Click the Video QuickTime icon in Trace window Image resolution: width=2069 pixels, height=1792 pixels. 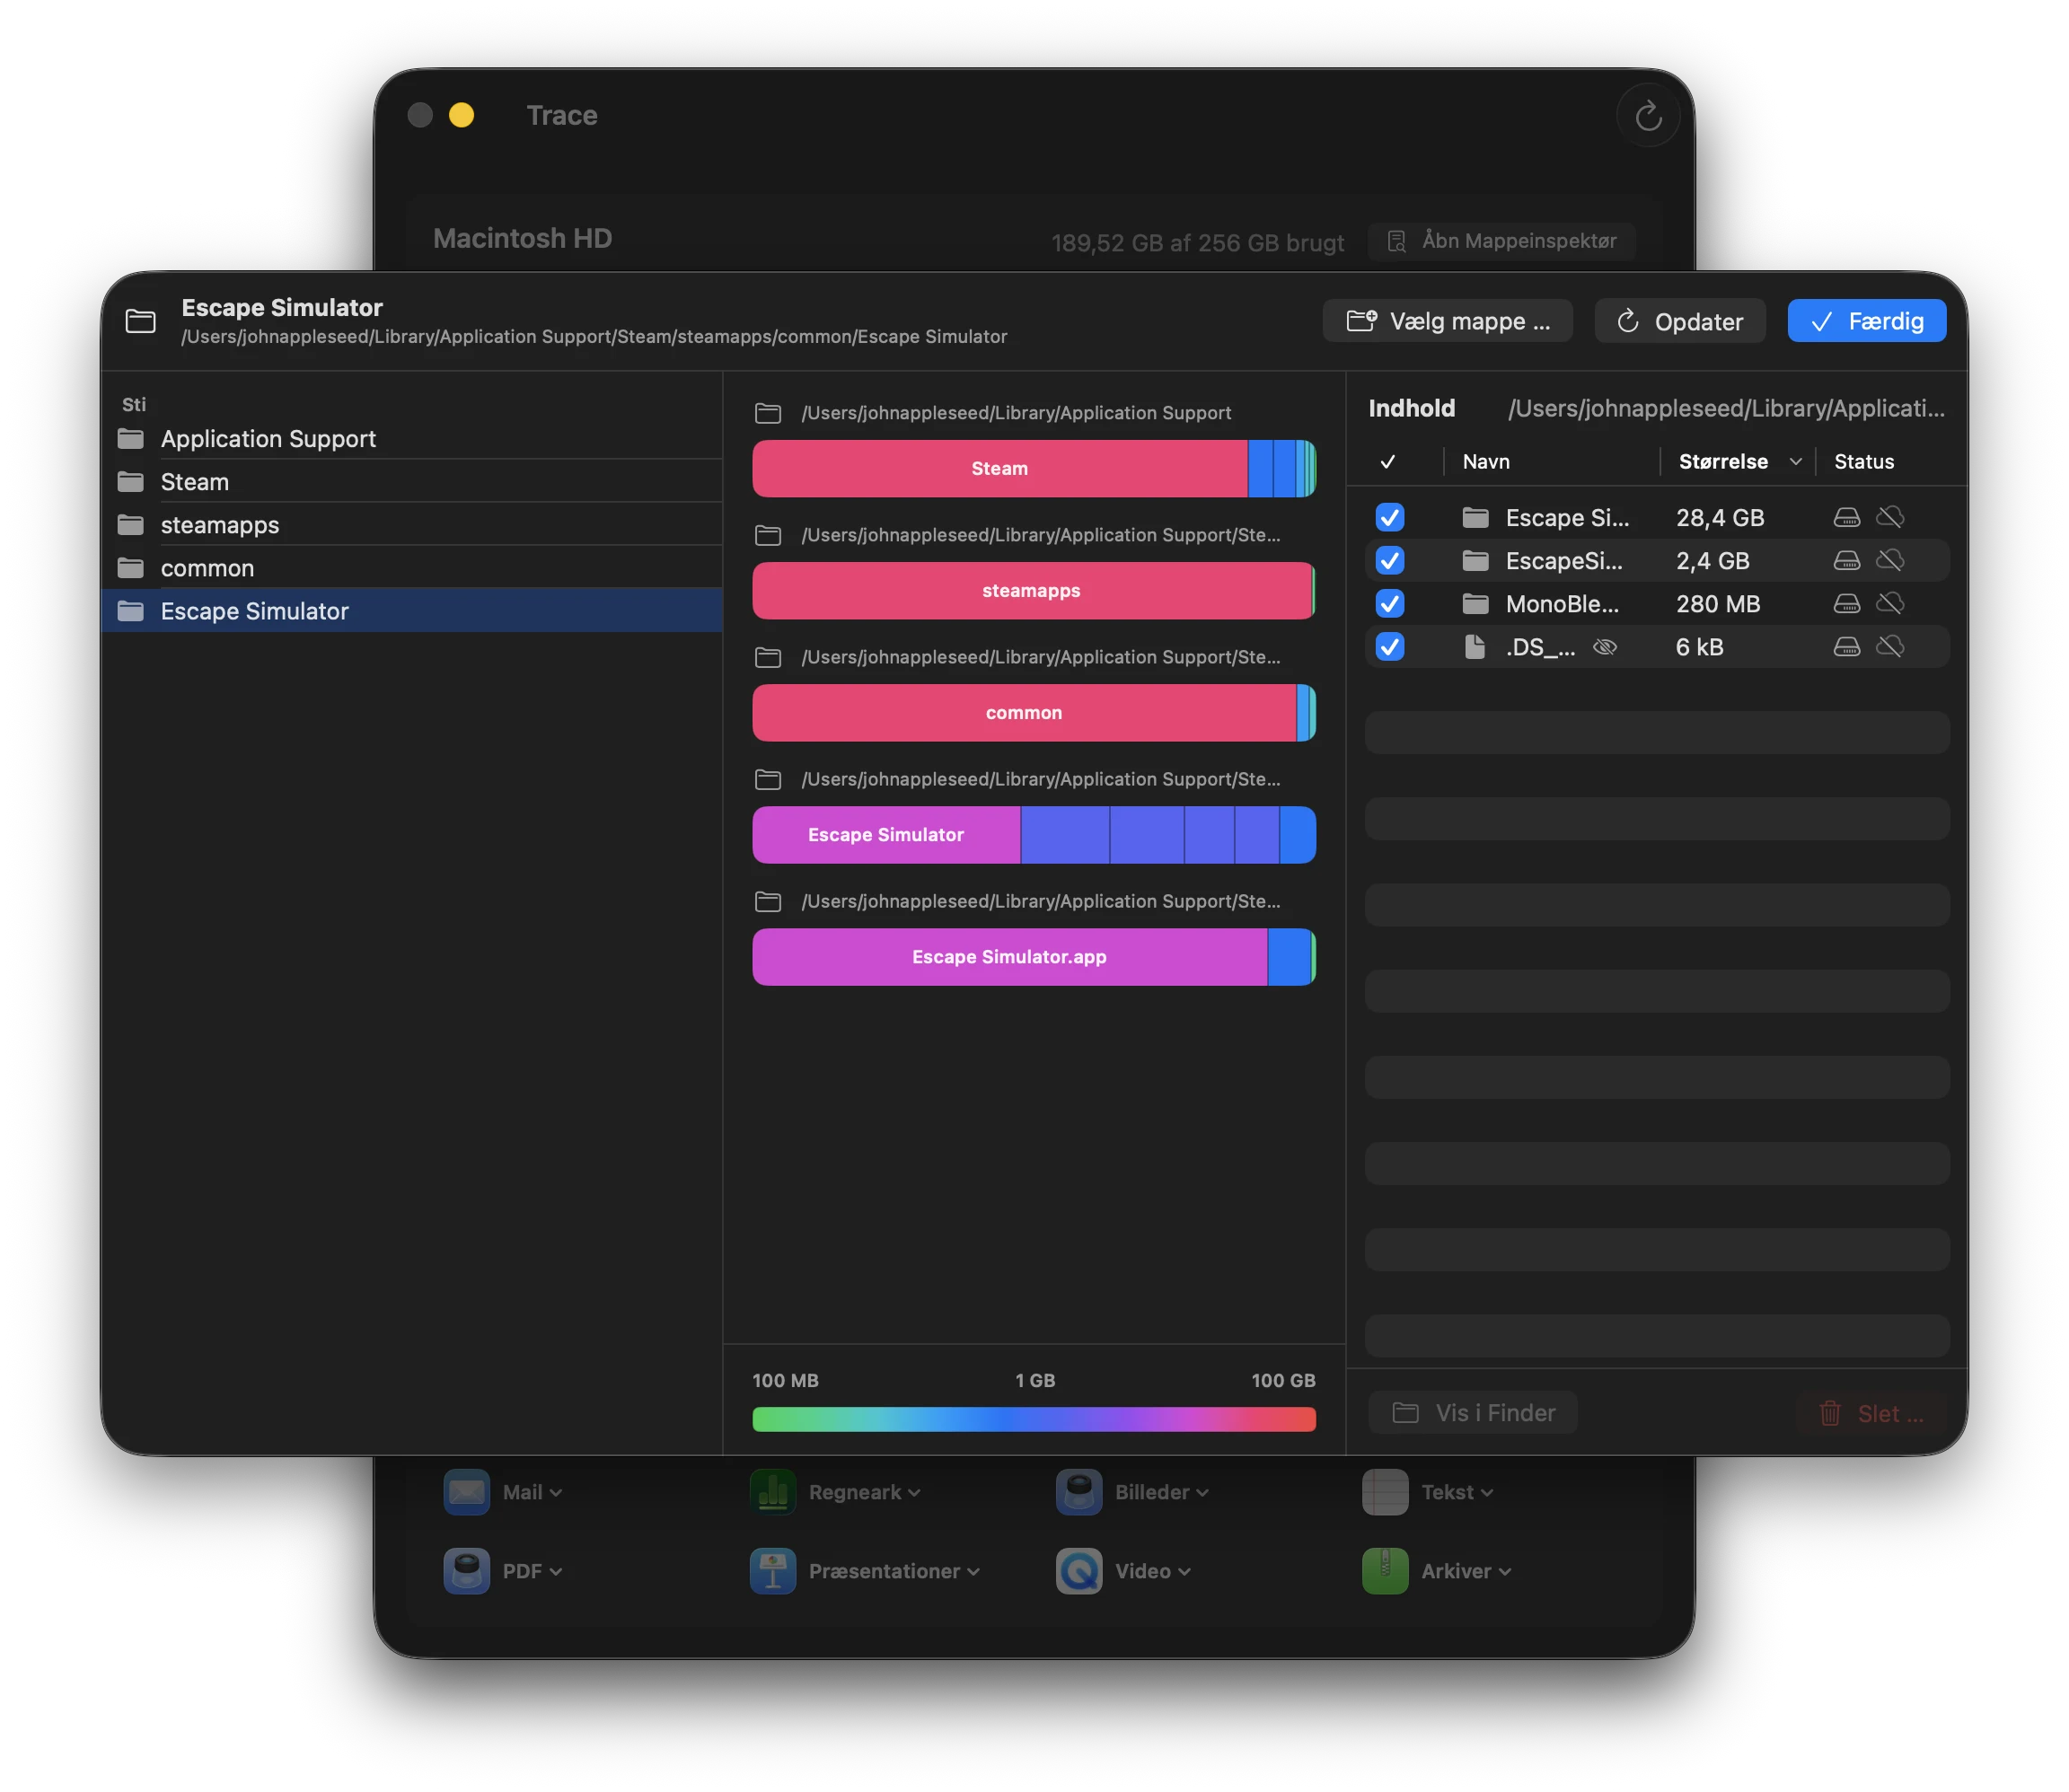coord(1079,1571)
